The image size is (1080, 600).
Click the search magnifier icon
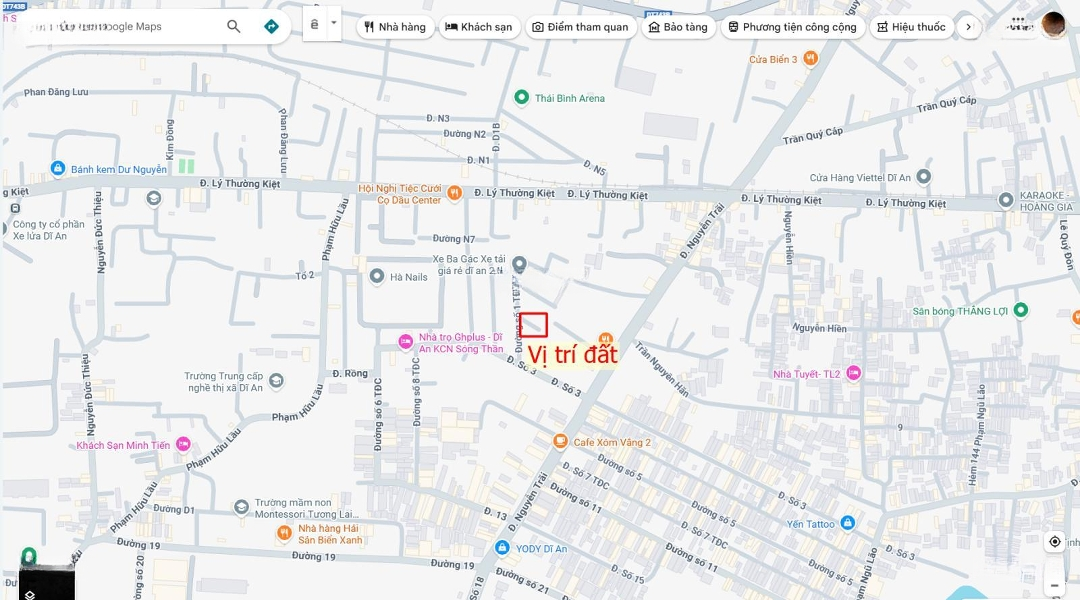click(x=233, y=26)
